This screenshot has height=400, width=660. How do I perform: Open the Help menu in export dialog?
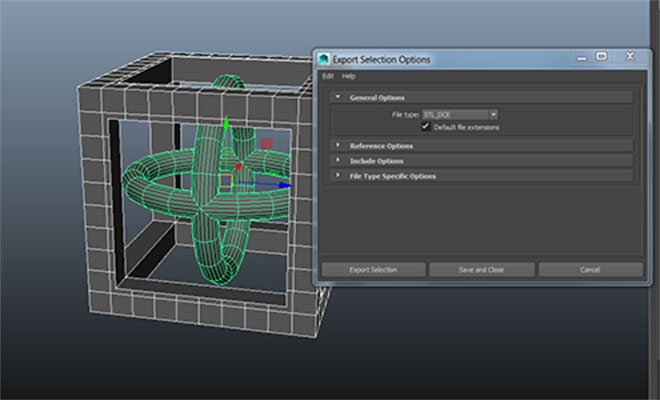click(349, 76)
